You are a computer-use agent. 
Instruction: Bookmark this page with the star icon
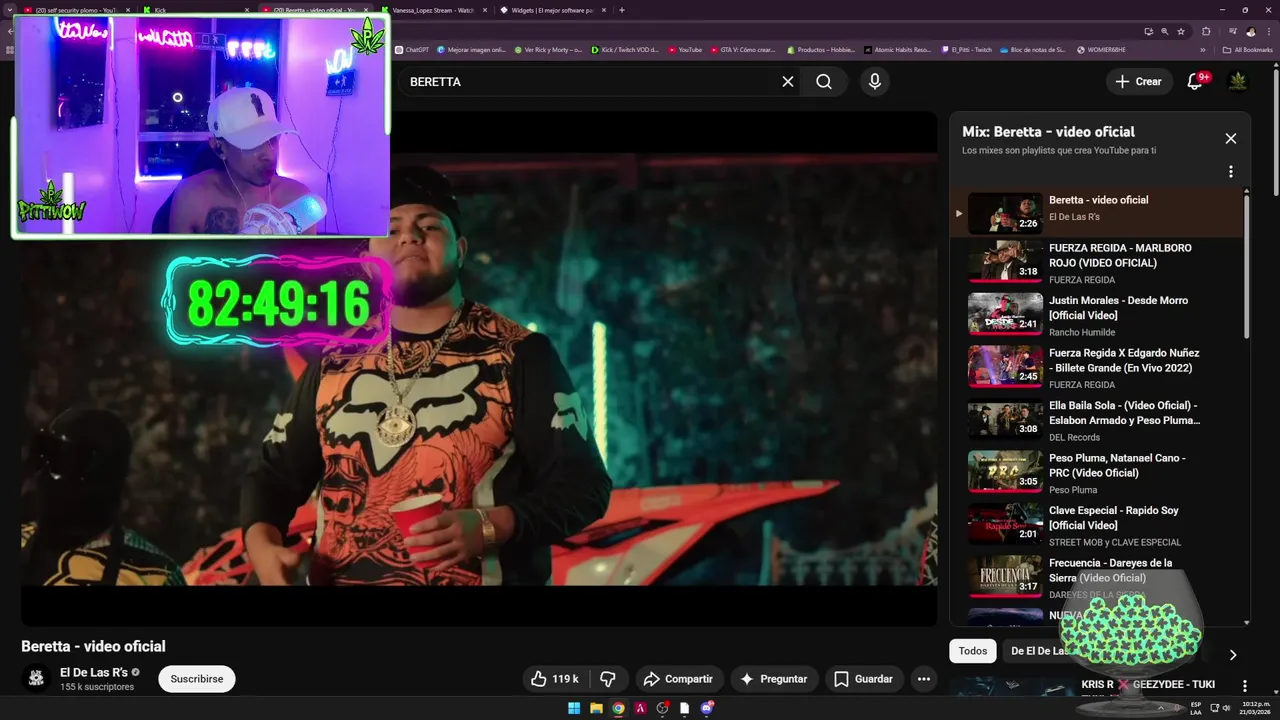(1181, 31)
